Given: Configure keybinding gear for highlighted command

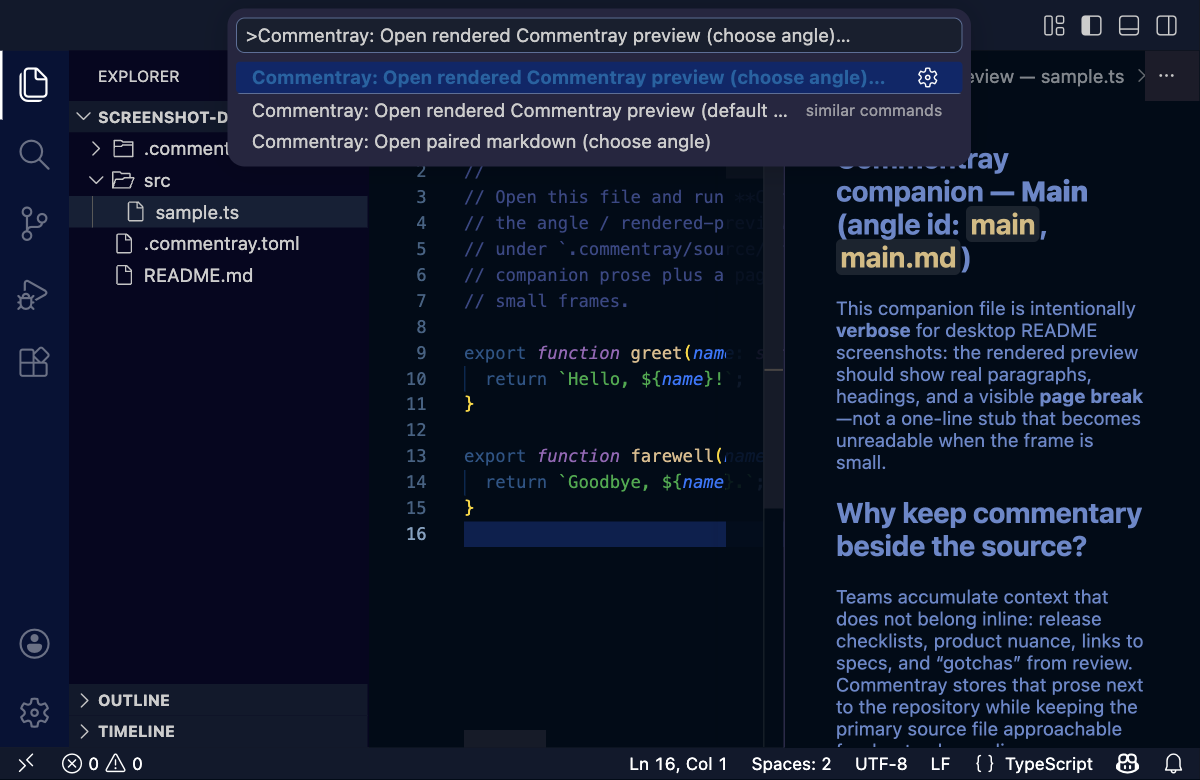Looking at the screenshot, I should 927,78.
